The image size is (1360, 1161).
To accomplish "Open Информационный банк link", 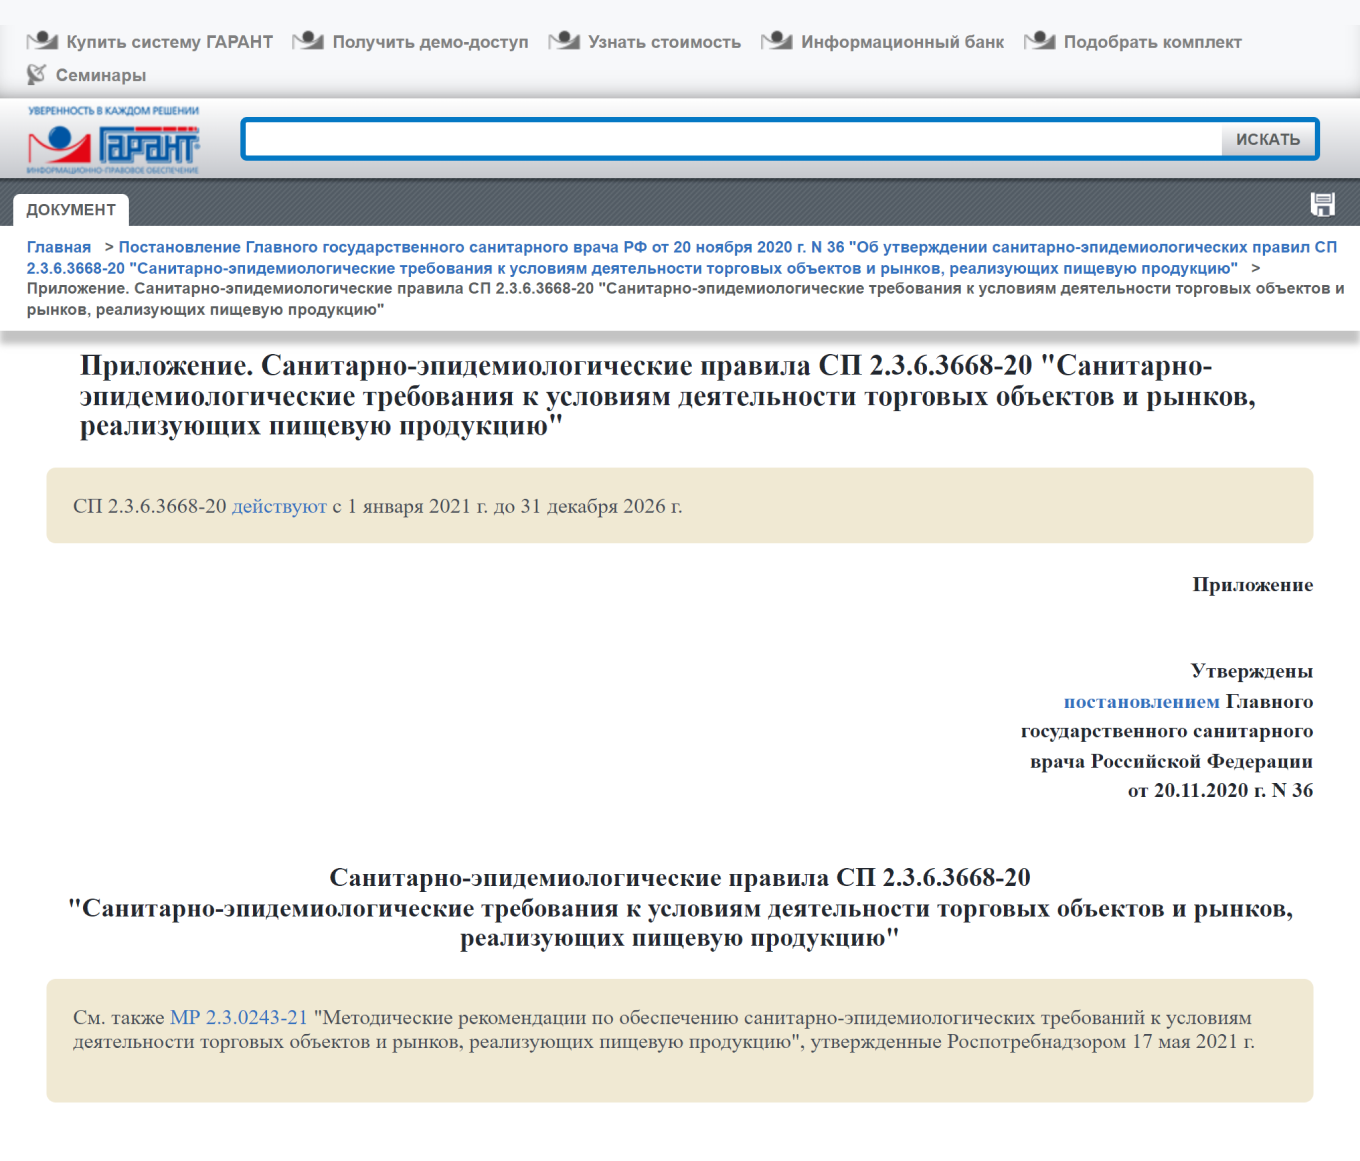I will tap(902, 42).
